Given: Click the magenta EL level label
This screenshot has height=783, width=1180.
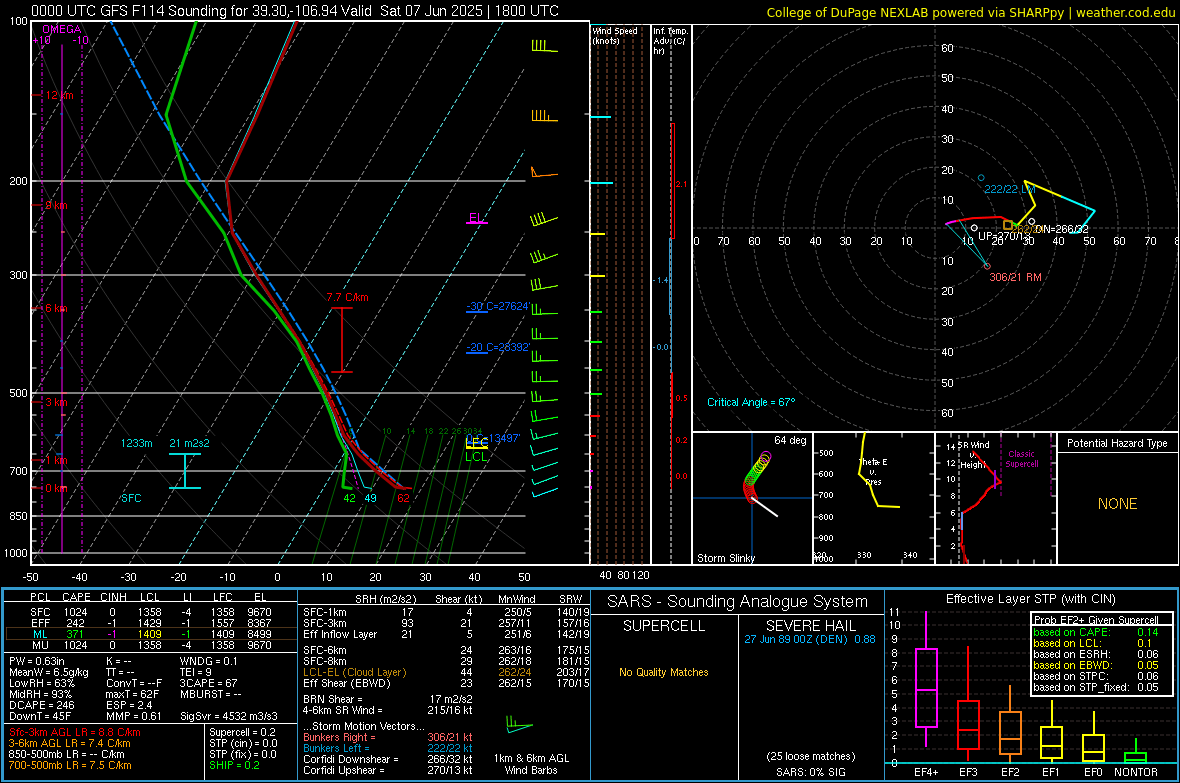Looking at the screenshot, I should coord(476,218).
